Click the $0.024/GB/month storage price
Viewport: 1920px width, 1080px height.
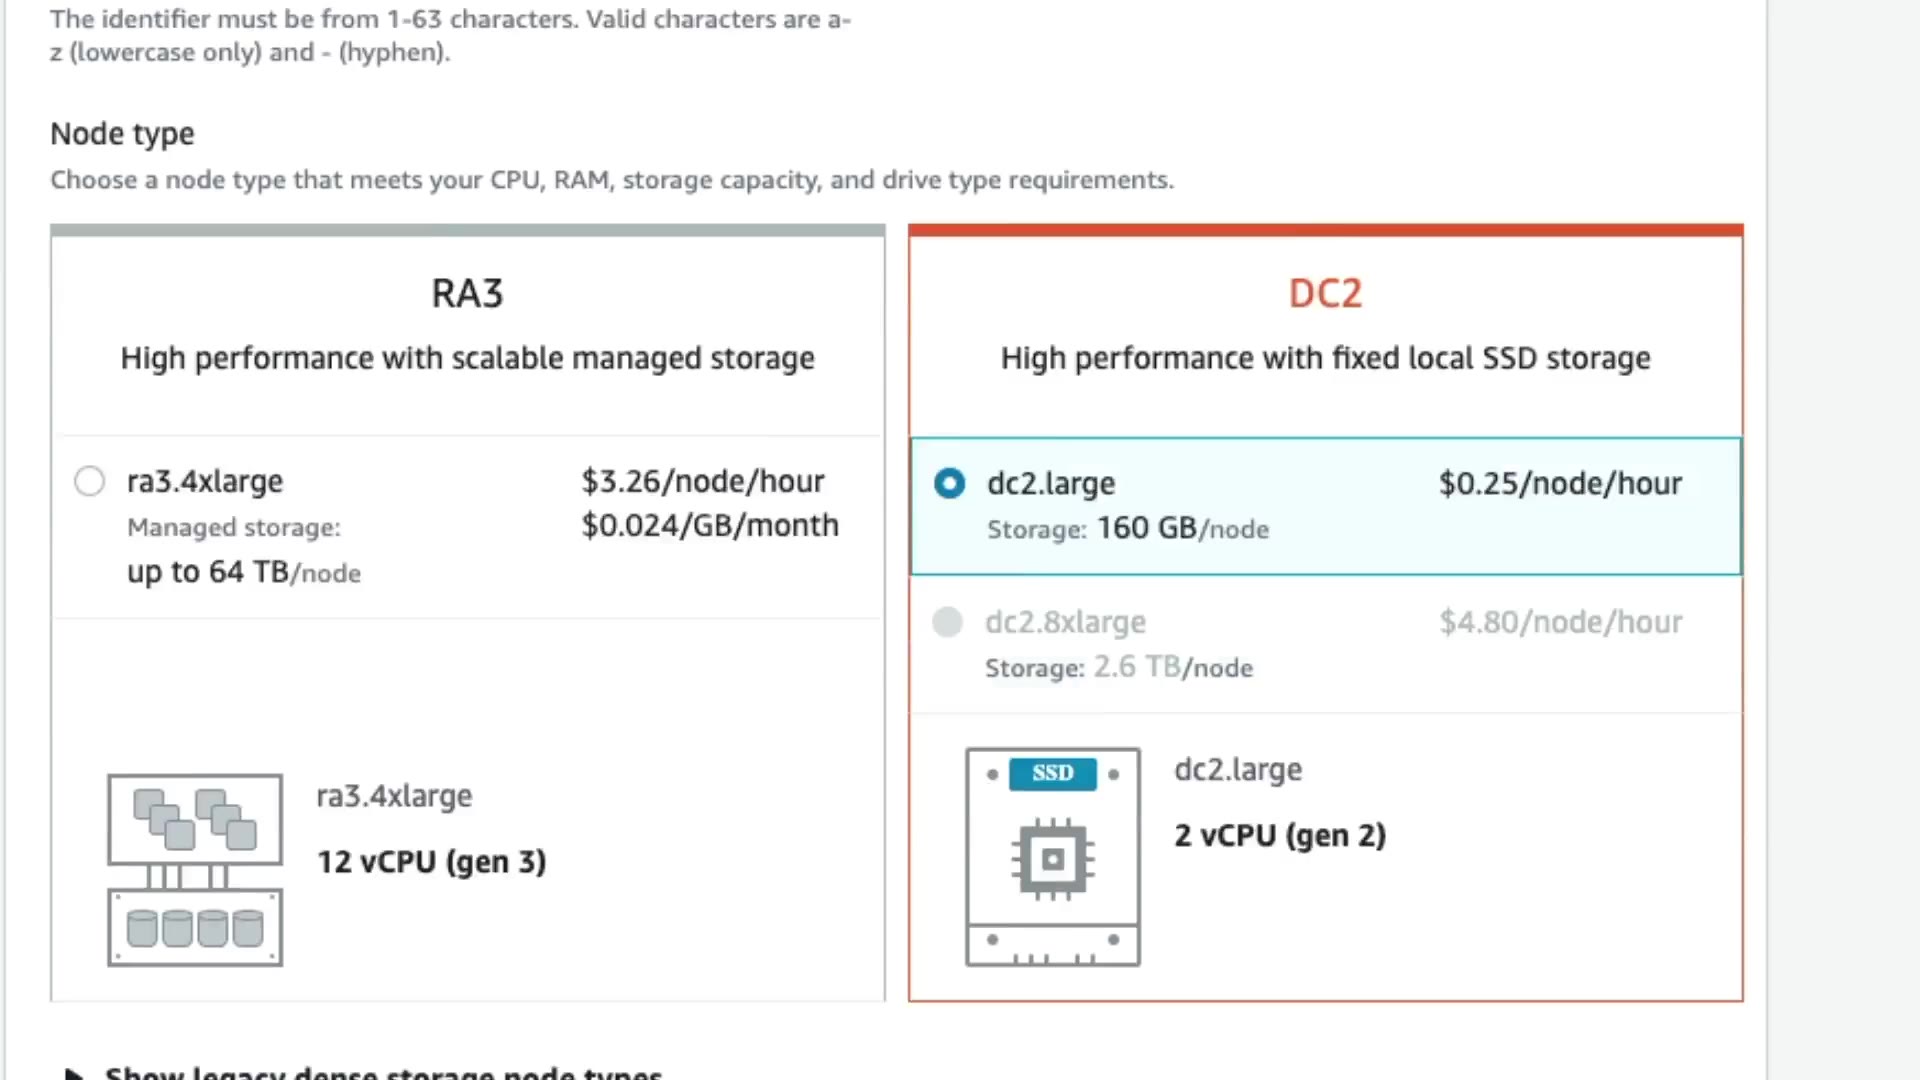pos(710,525)
